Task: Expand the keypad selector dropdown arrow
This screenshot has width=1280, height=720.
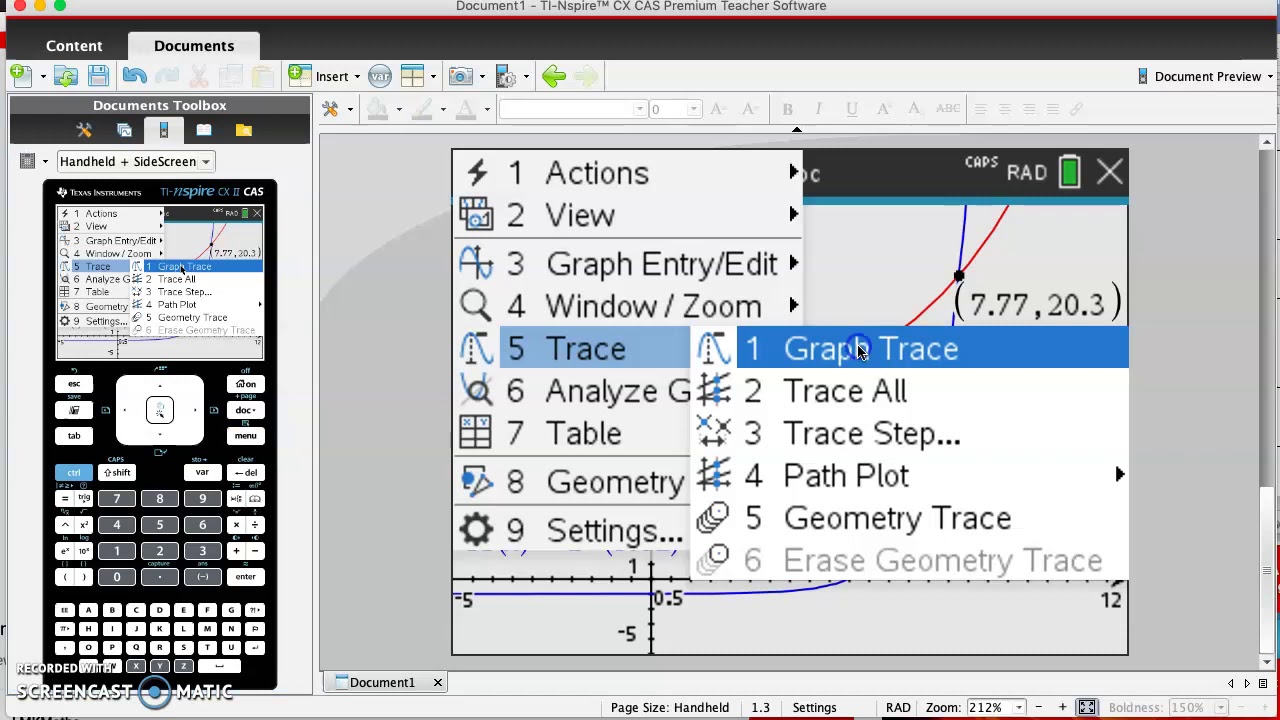Action: coord(44,162)
